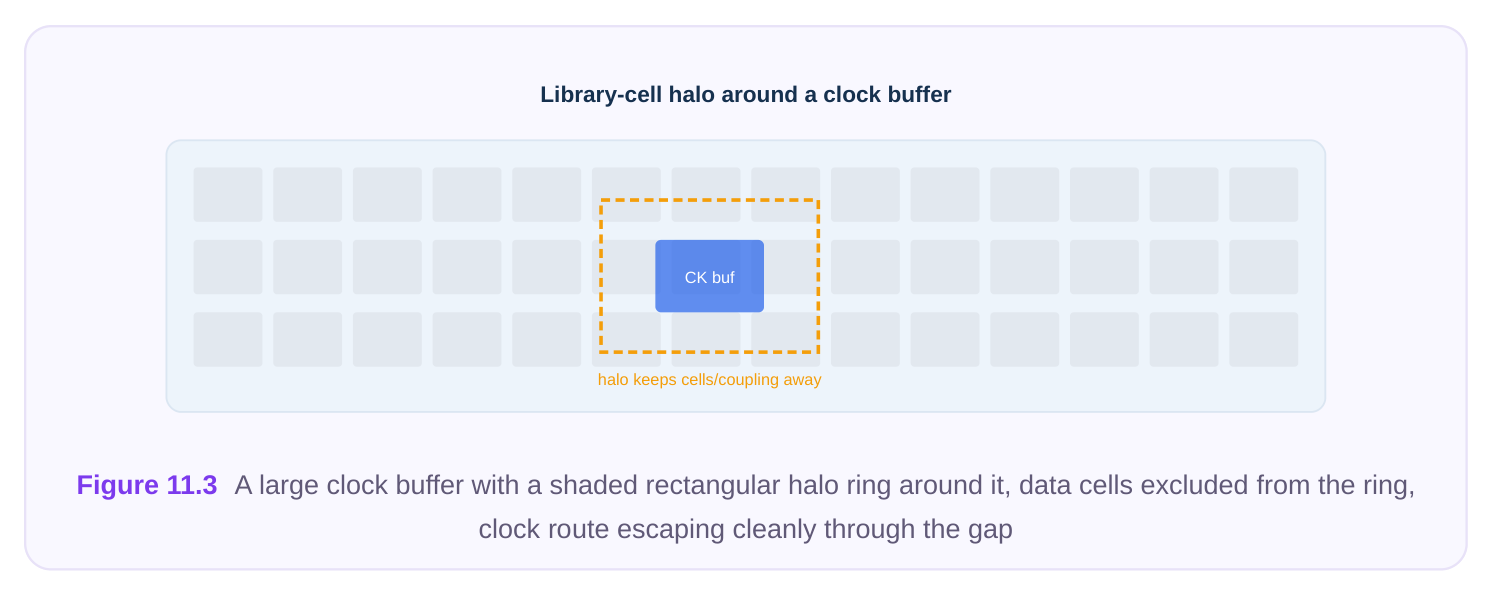Click the second cell in the top row
The height and width of the screenshot is (597, 1494).
pos(308,194)
